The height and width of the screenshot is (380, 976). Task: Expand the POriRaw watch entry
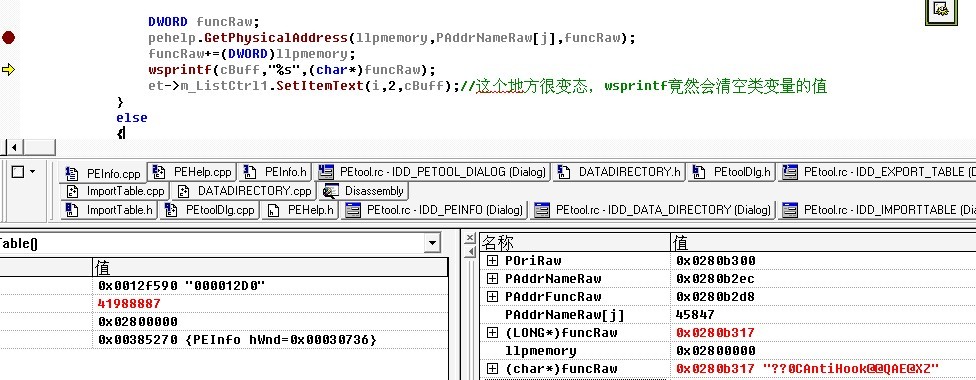(492, 260)
